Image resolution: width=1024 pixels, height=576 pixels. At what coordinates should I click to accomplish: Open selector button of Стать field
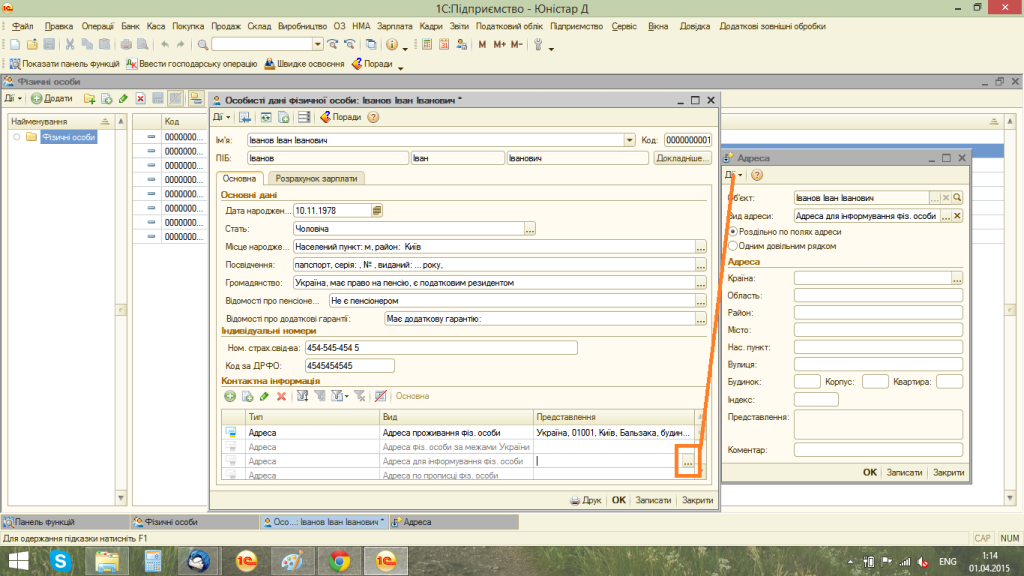point(530,229)
